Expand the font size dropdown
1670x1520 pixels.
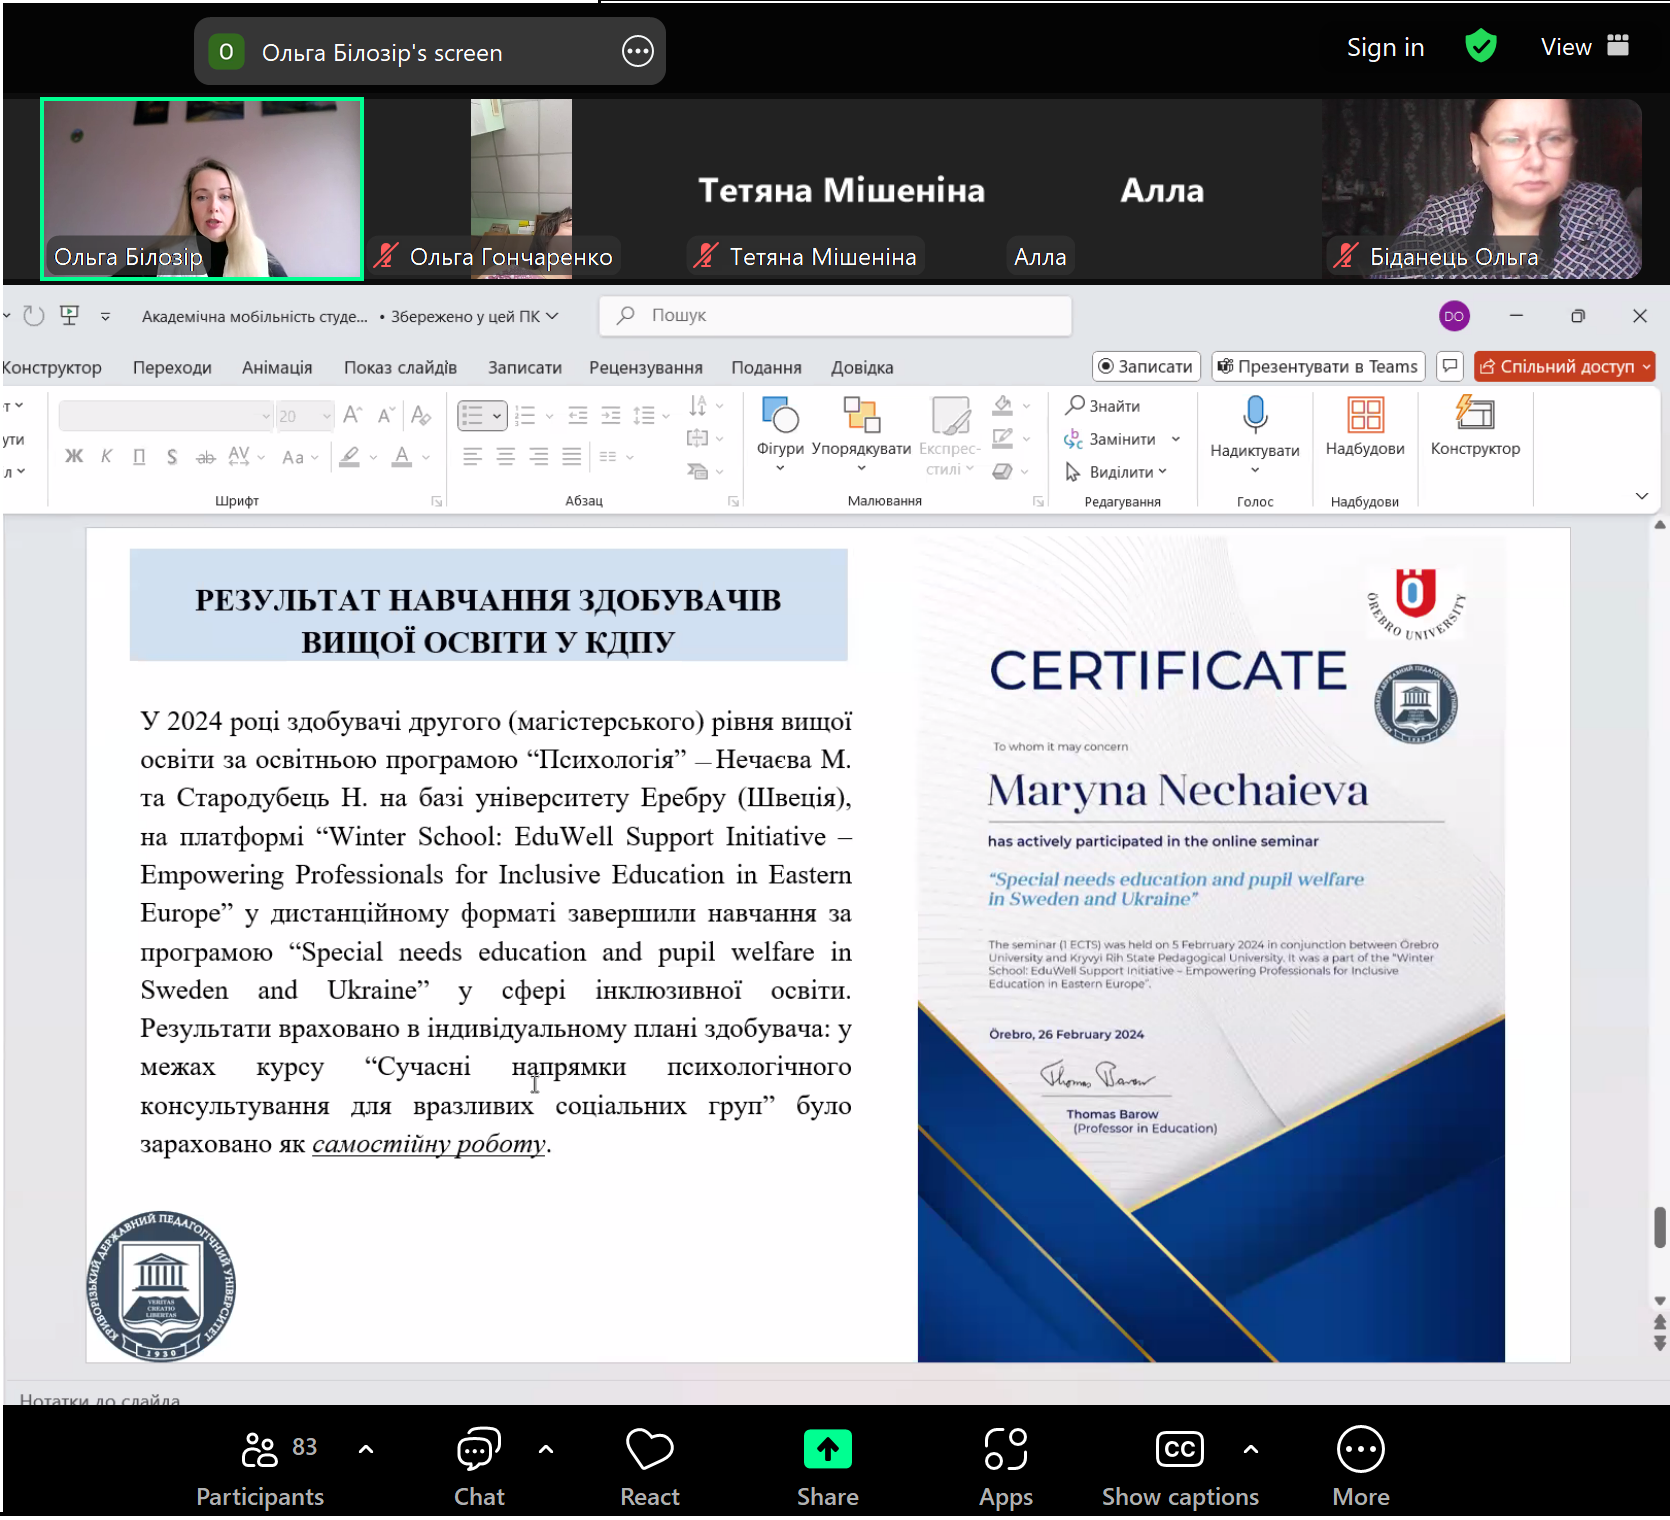[x=326, y=416]
